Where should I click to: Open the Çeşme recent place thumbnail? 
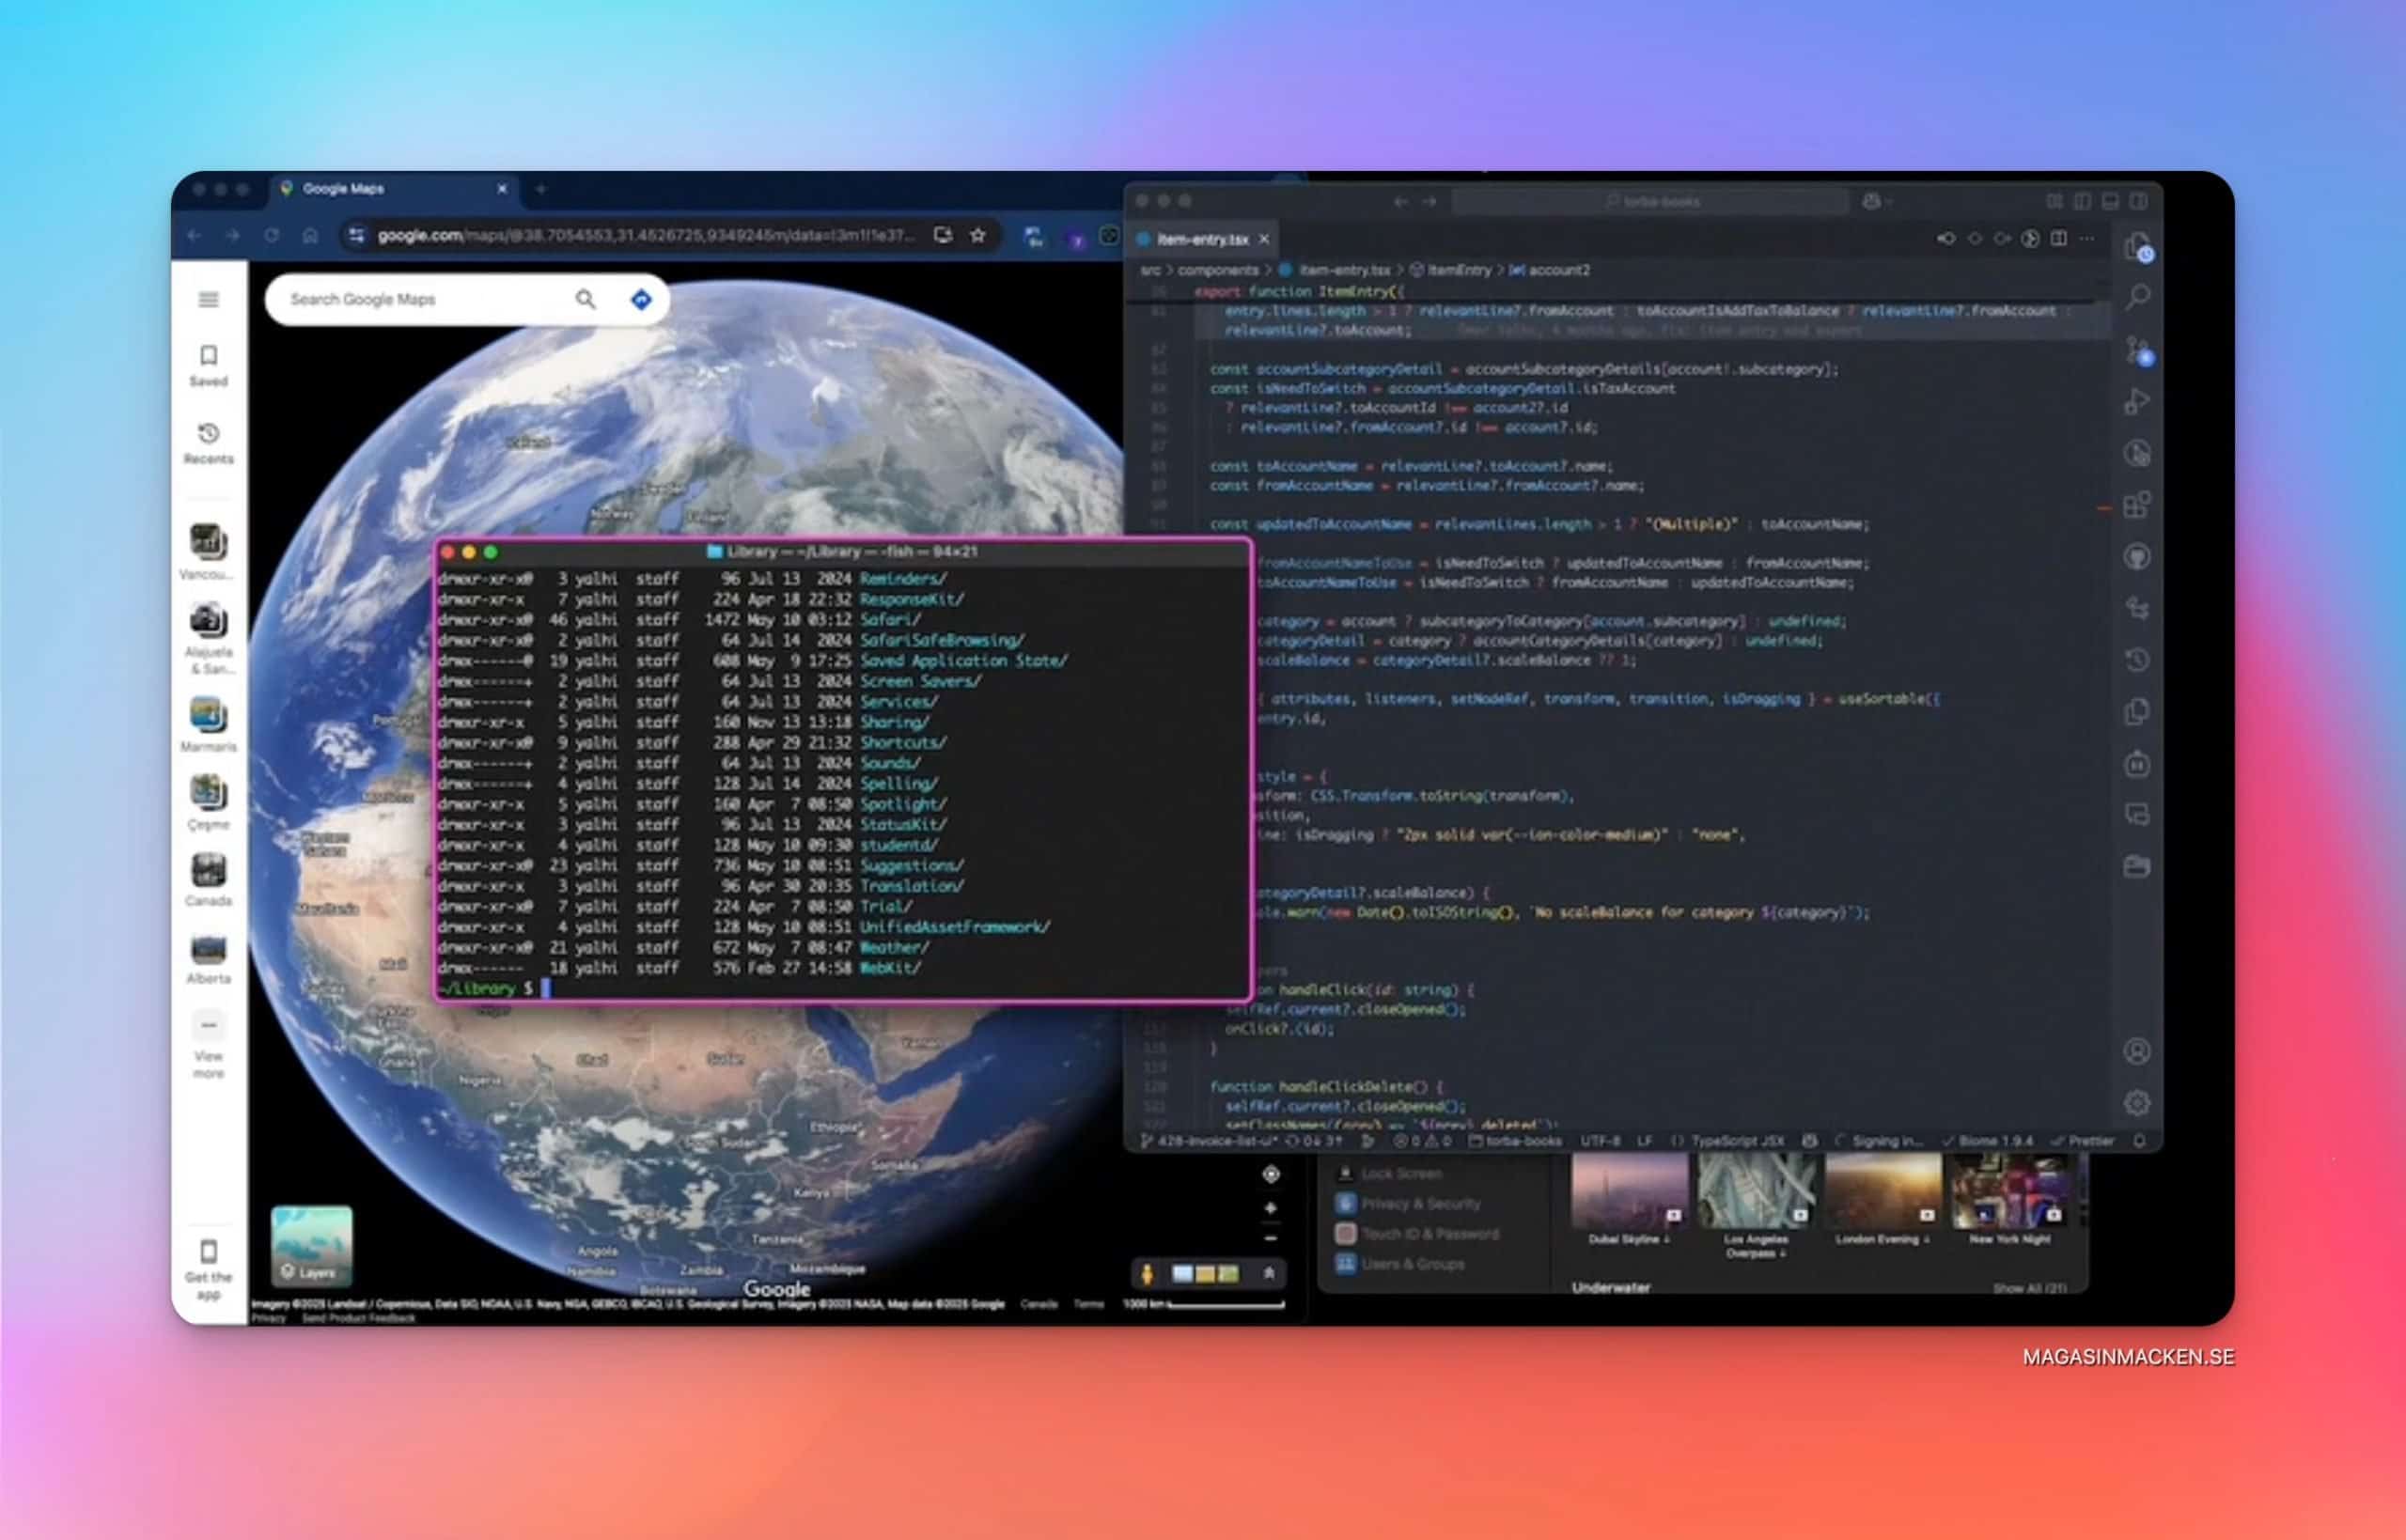tap(207, 793)
